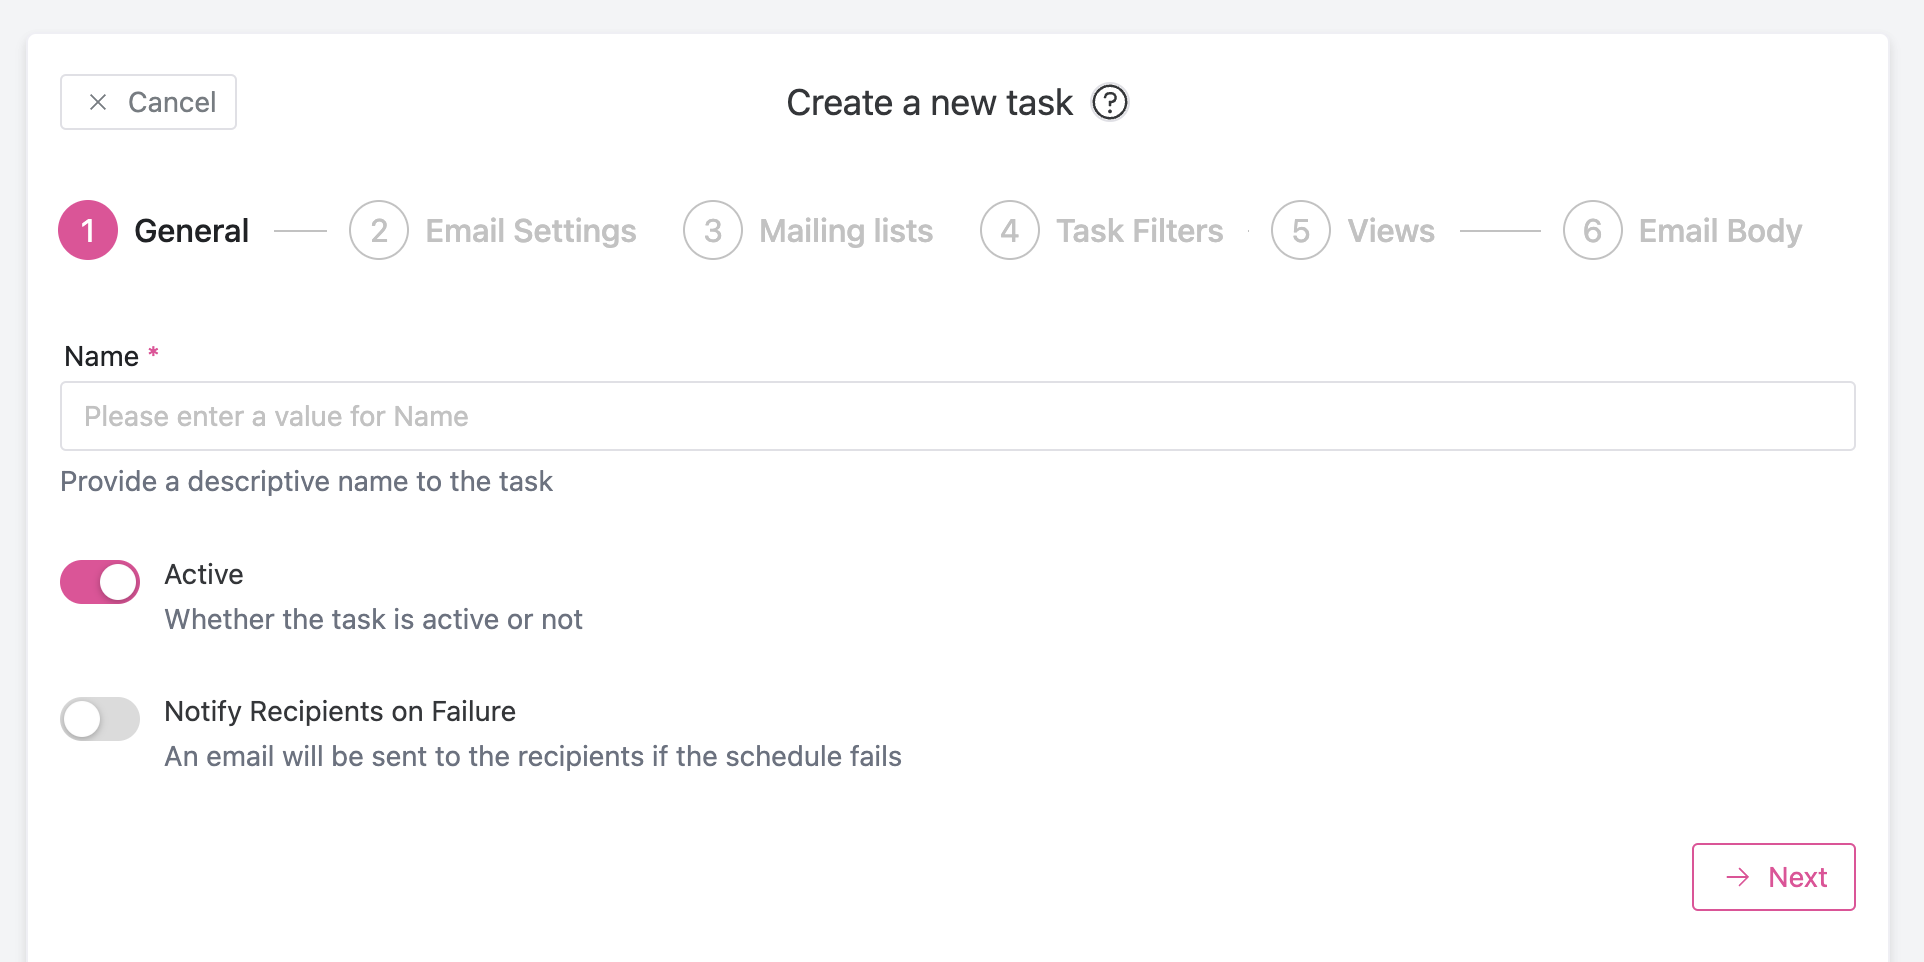Select the step 3 numbered circle
The height and width of the screenshot is (962, 1924).
pos(713,230)
